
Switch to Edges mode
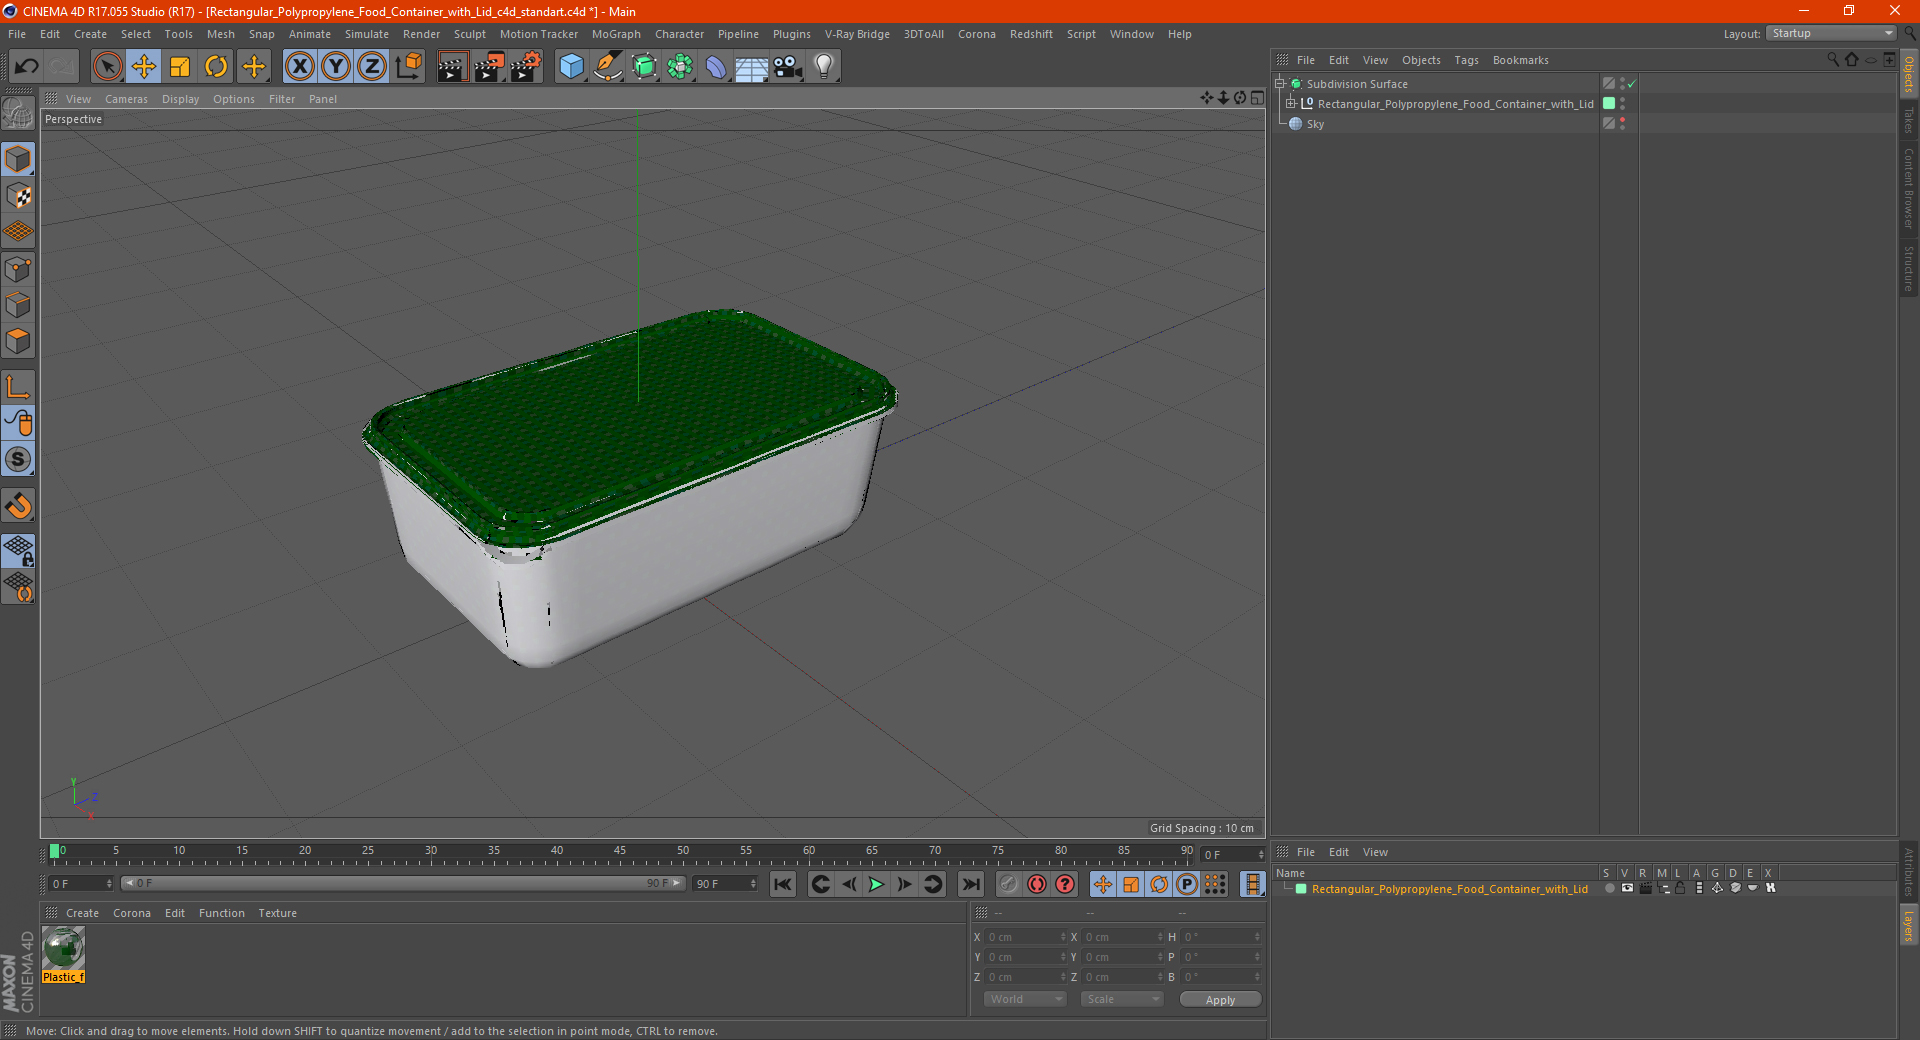tap(18, 305)
